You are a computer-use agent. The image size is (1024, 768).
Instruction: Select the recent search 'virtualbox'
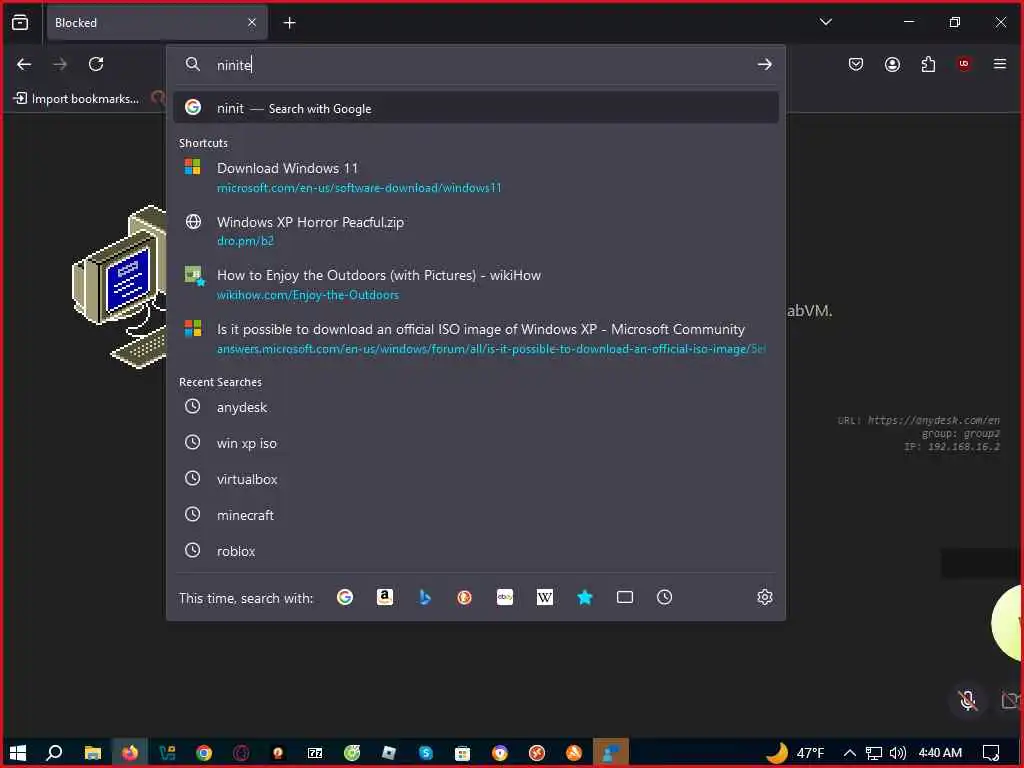(x=475, y=479)
